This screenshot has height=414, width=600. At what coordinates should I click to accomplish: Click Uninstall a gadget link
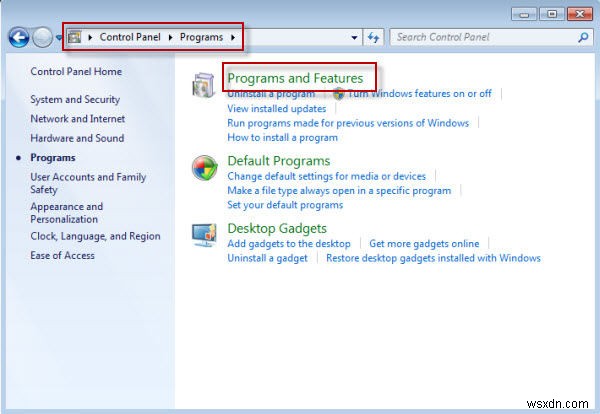coord(267,258)
